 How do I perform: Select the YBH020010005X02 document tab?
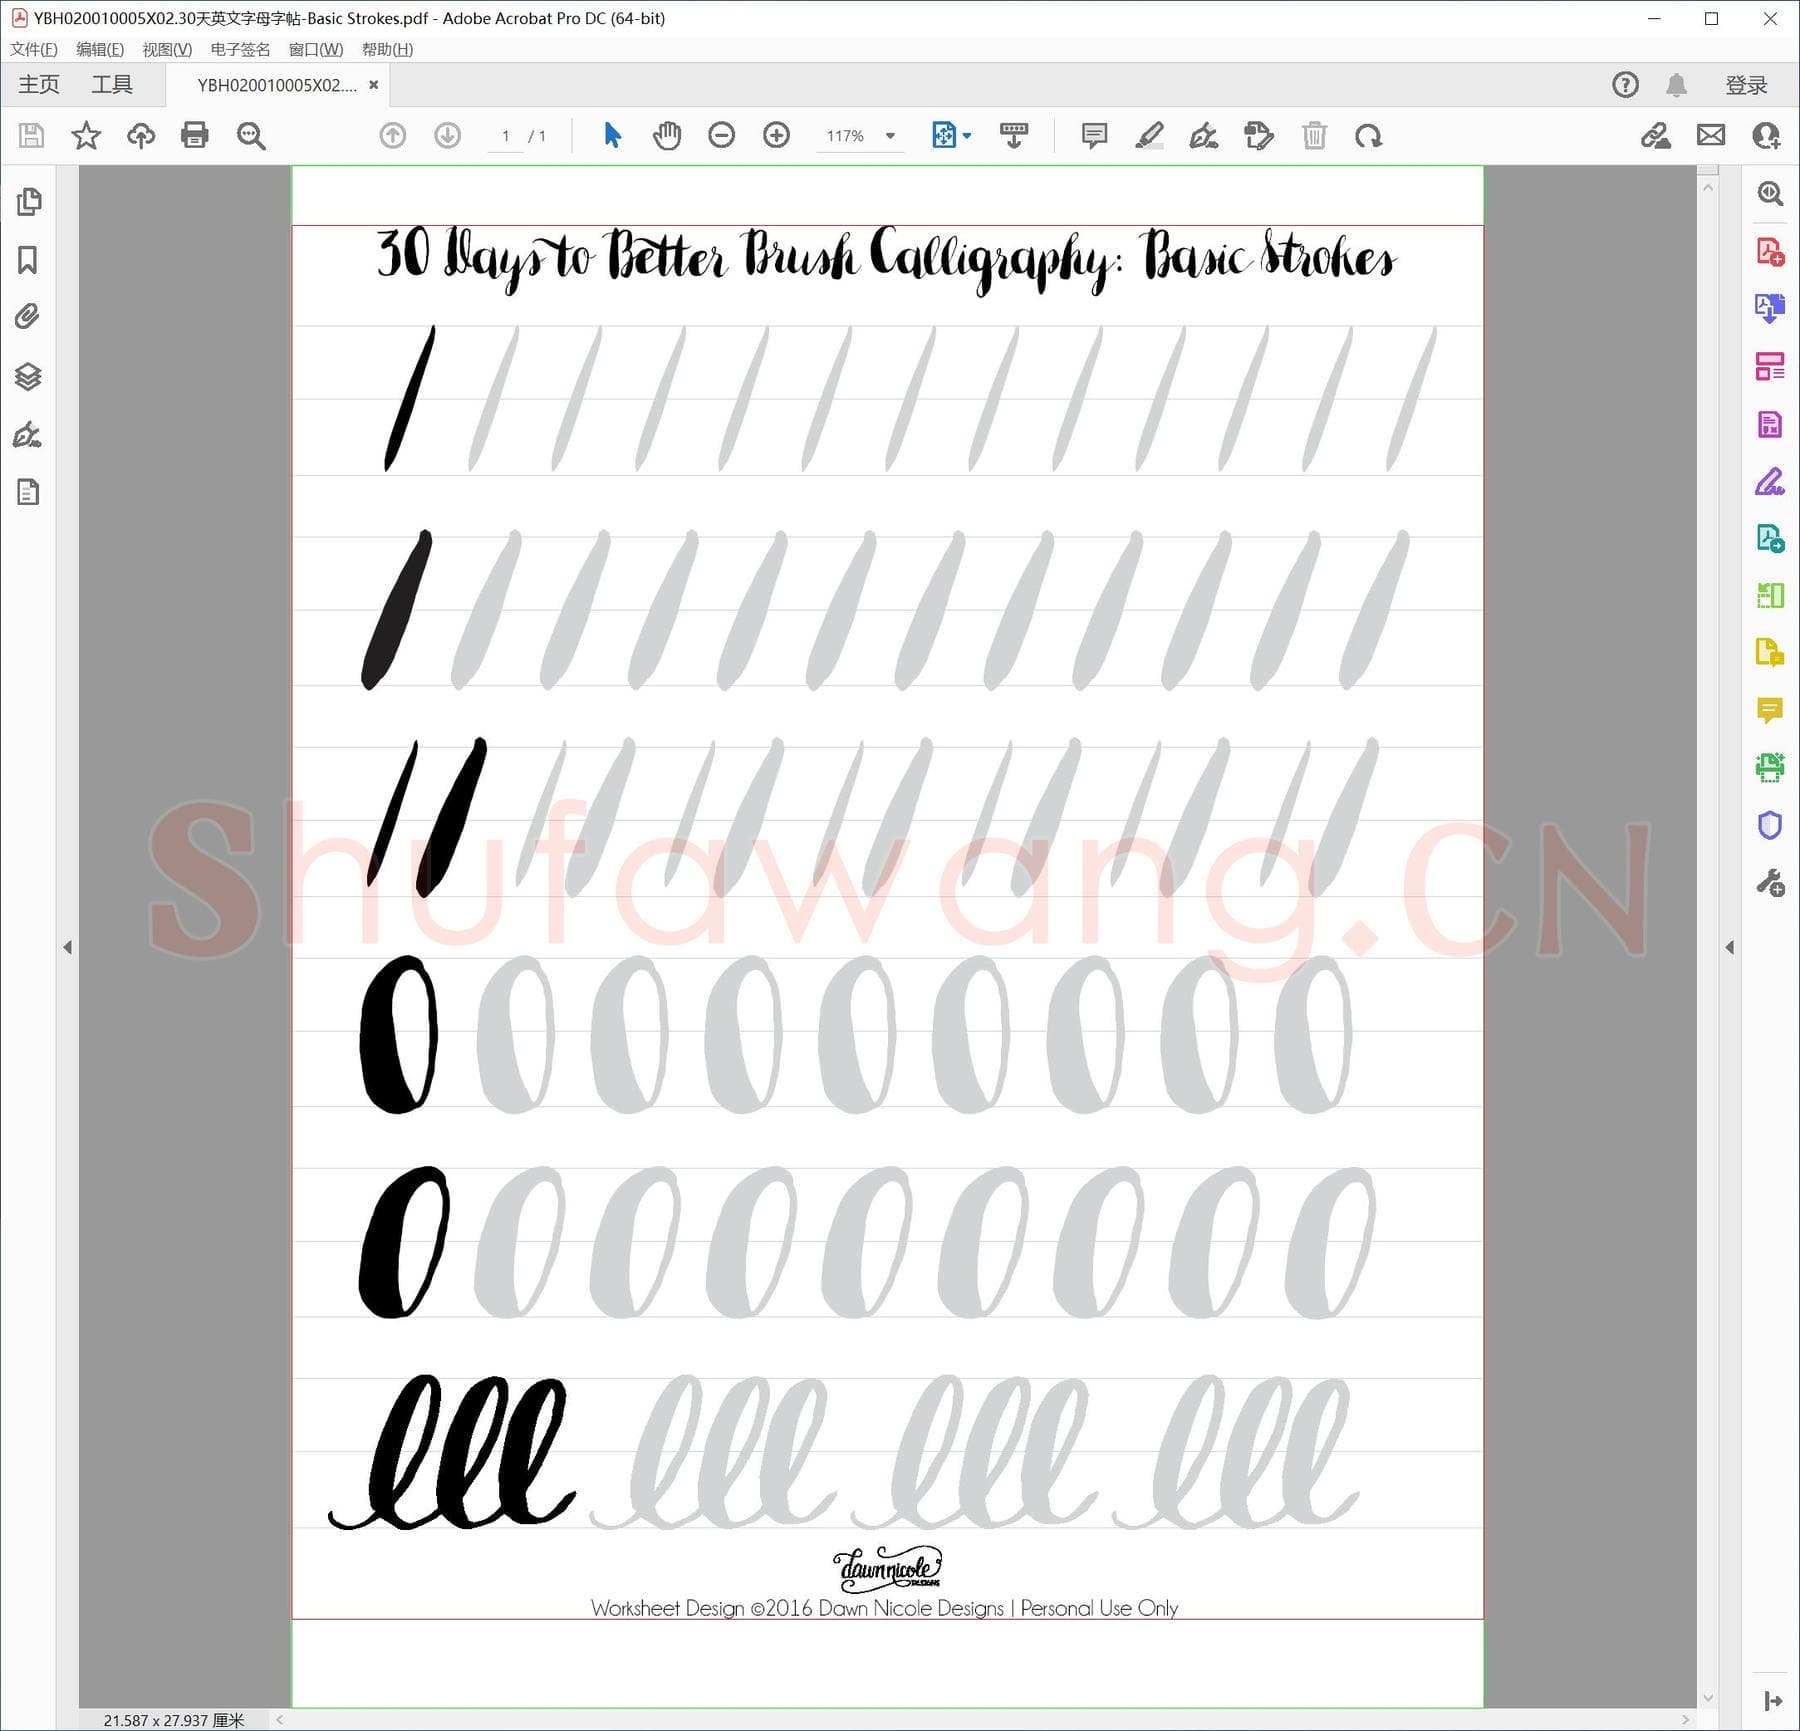pyautogui.click(x=276, y=85)
